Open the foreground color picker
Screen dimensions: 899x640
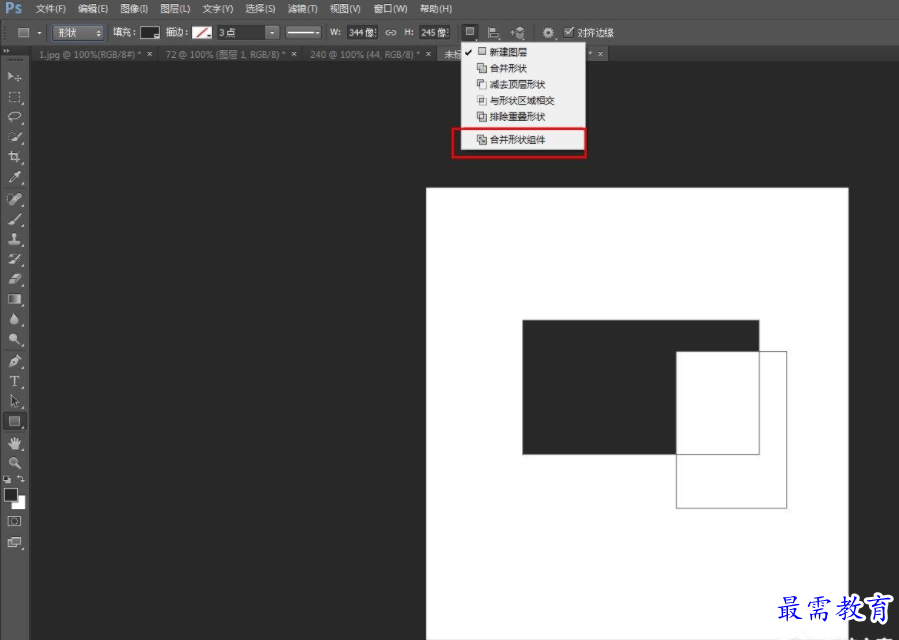[11, 495]
